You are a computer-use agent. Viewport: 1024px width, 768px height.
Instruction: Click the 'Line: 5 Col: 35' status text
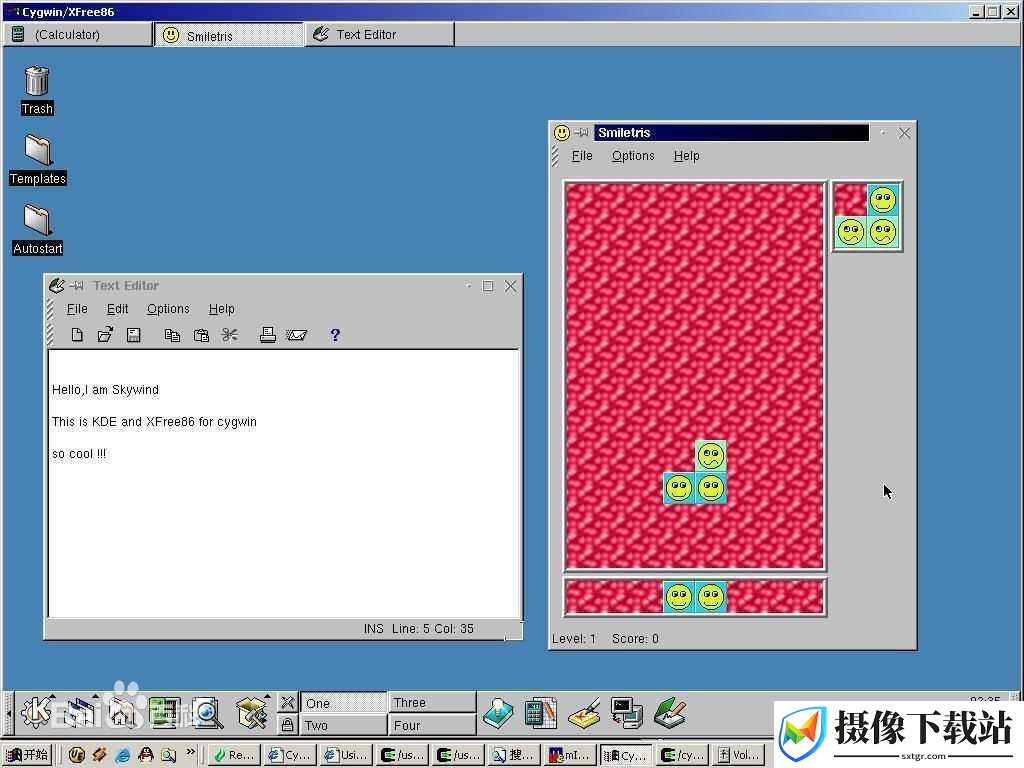pos(432,629)
